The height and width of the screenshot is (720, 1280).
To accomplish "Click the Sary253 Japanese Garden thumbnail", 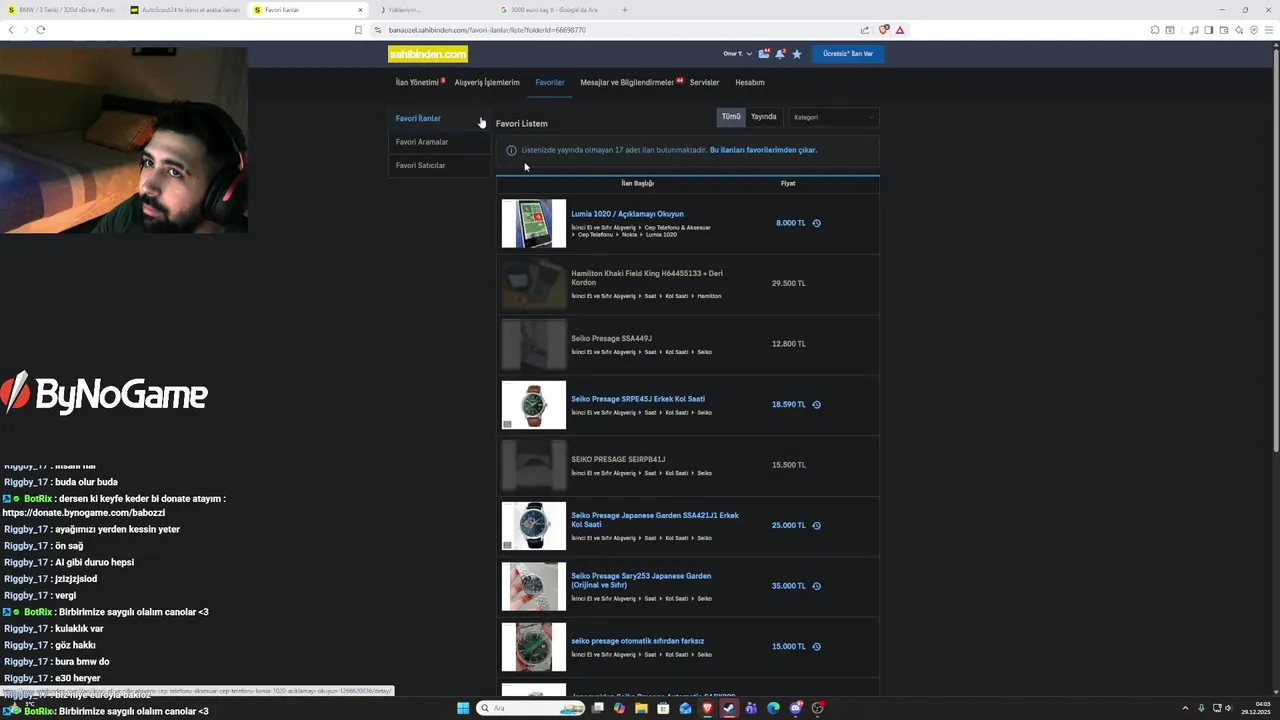I will tap(533, 586).
